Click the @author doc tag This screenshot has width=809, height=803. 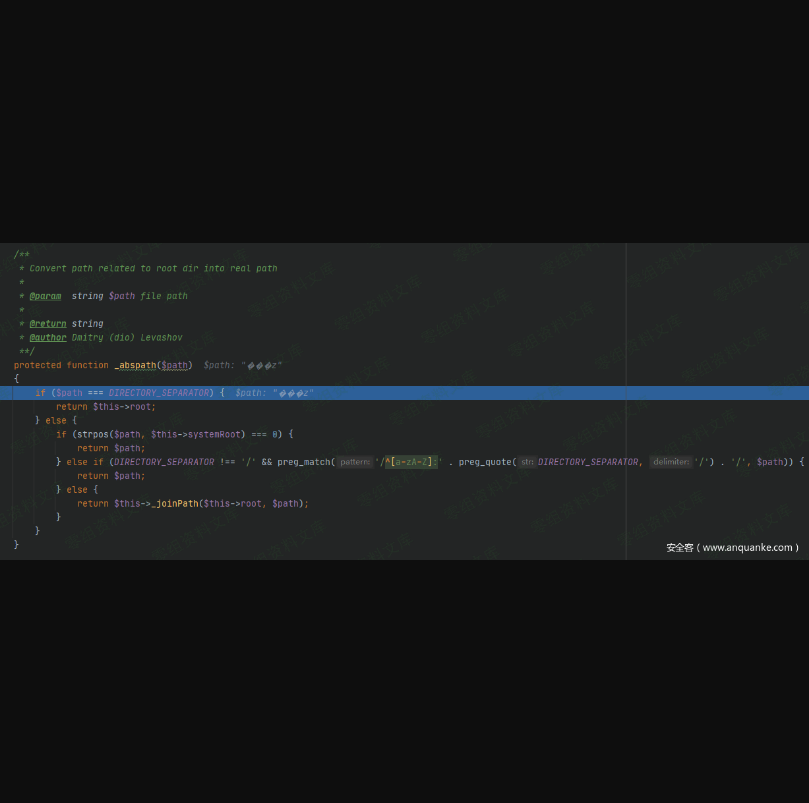(47, 338)
